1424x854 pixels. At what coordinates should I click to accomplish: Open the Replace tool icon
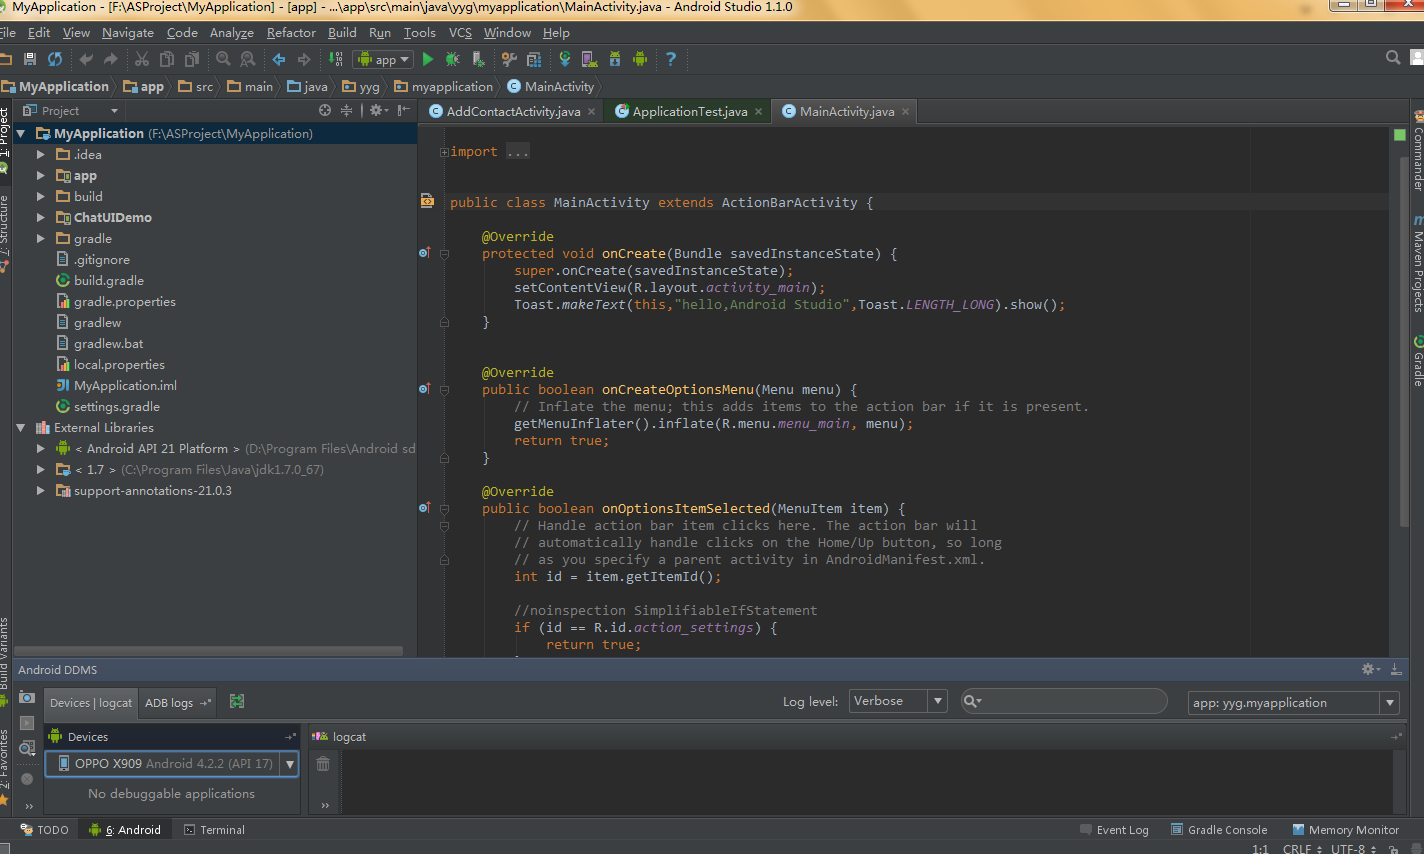247,60
